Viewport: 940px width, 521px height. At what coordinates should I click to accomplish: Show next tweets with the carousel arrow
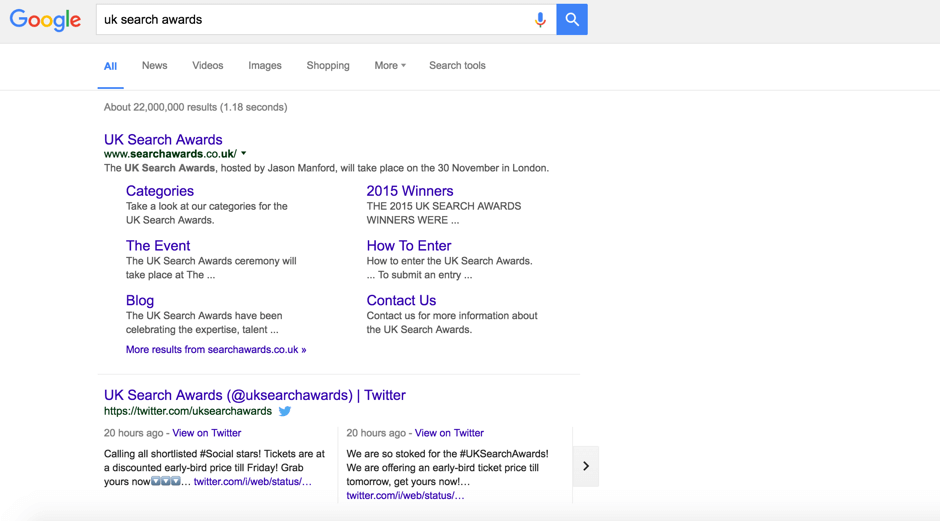click(586, 466)
